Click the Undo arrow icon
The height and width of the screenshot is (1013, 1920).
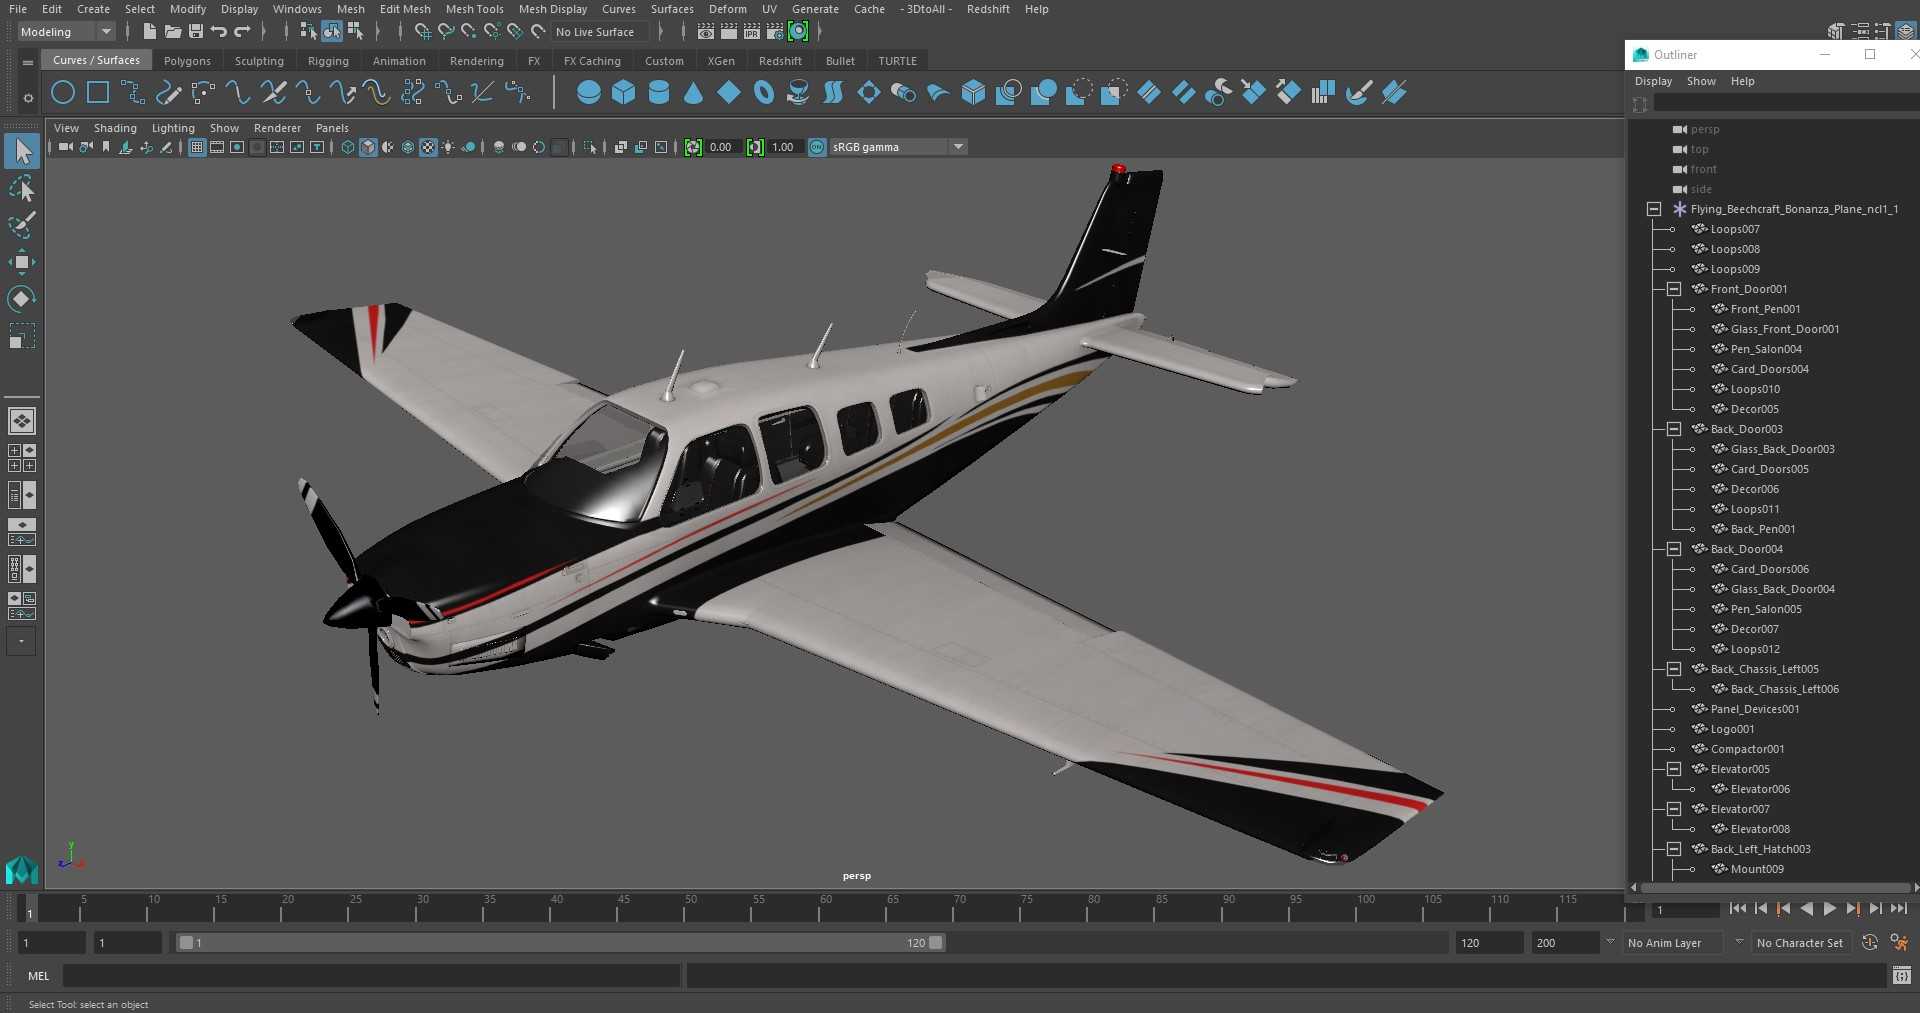pyautogui.click(x=219, y=32)
